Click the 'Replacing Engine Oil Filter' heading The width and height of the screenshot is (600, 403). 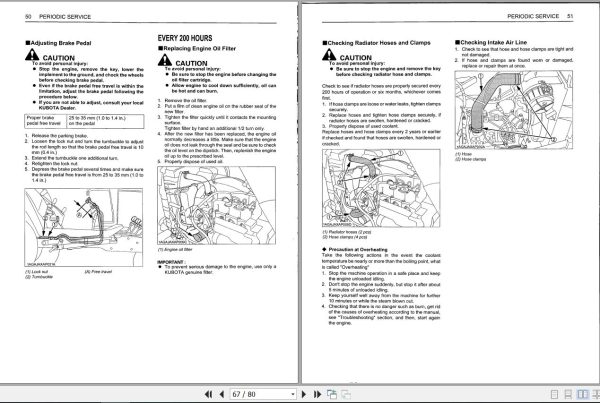click(197, 49)
